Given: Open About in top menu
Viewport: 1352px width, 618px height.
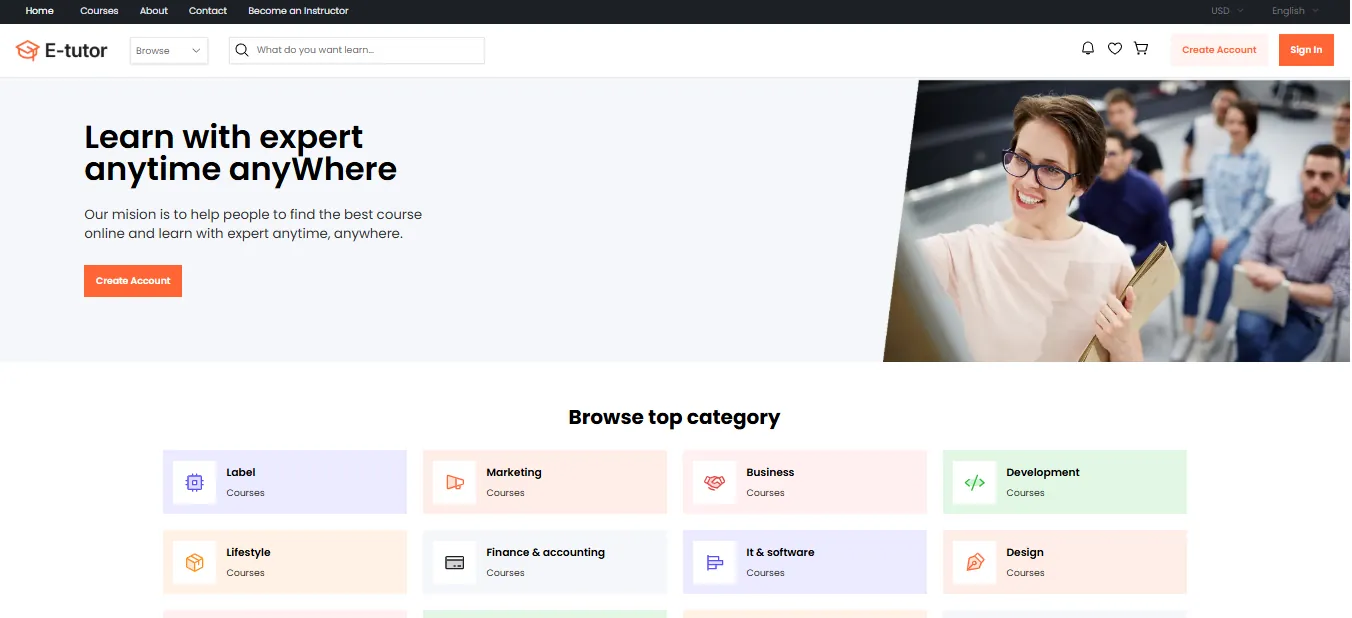Looking at the screenshot, I should coord(154,11).
